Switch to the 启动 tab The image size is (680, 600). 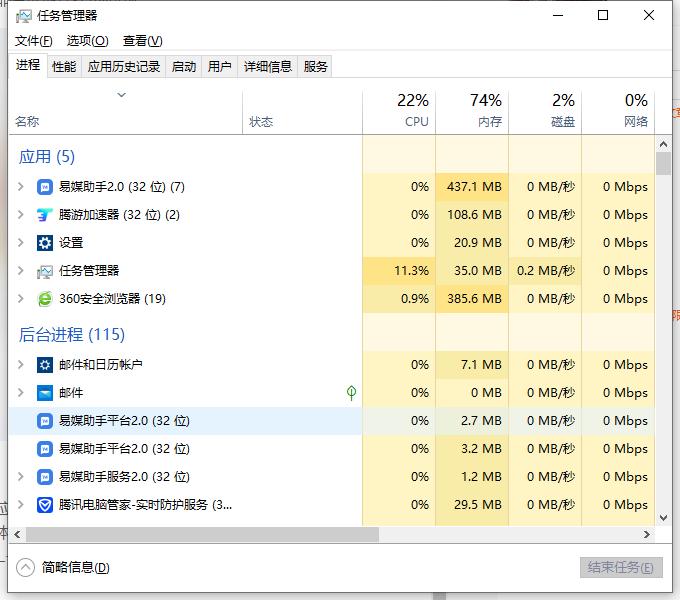tap(184, 67)
